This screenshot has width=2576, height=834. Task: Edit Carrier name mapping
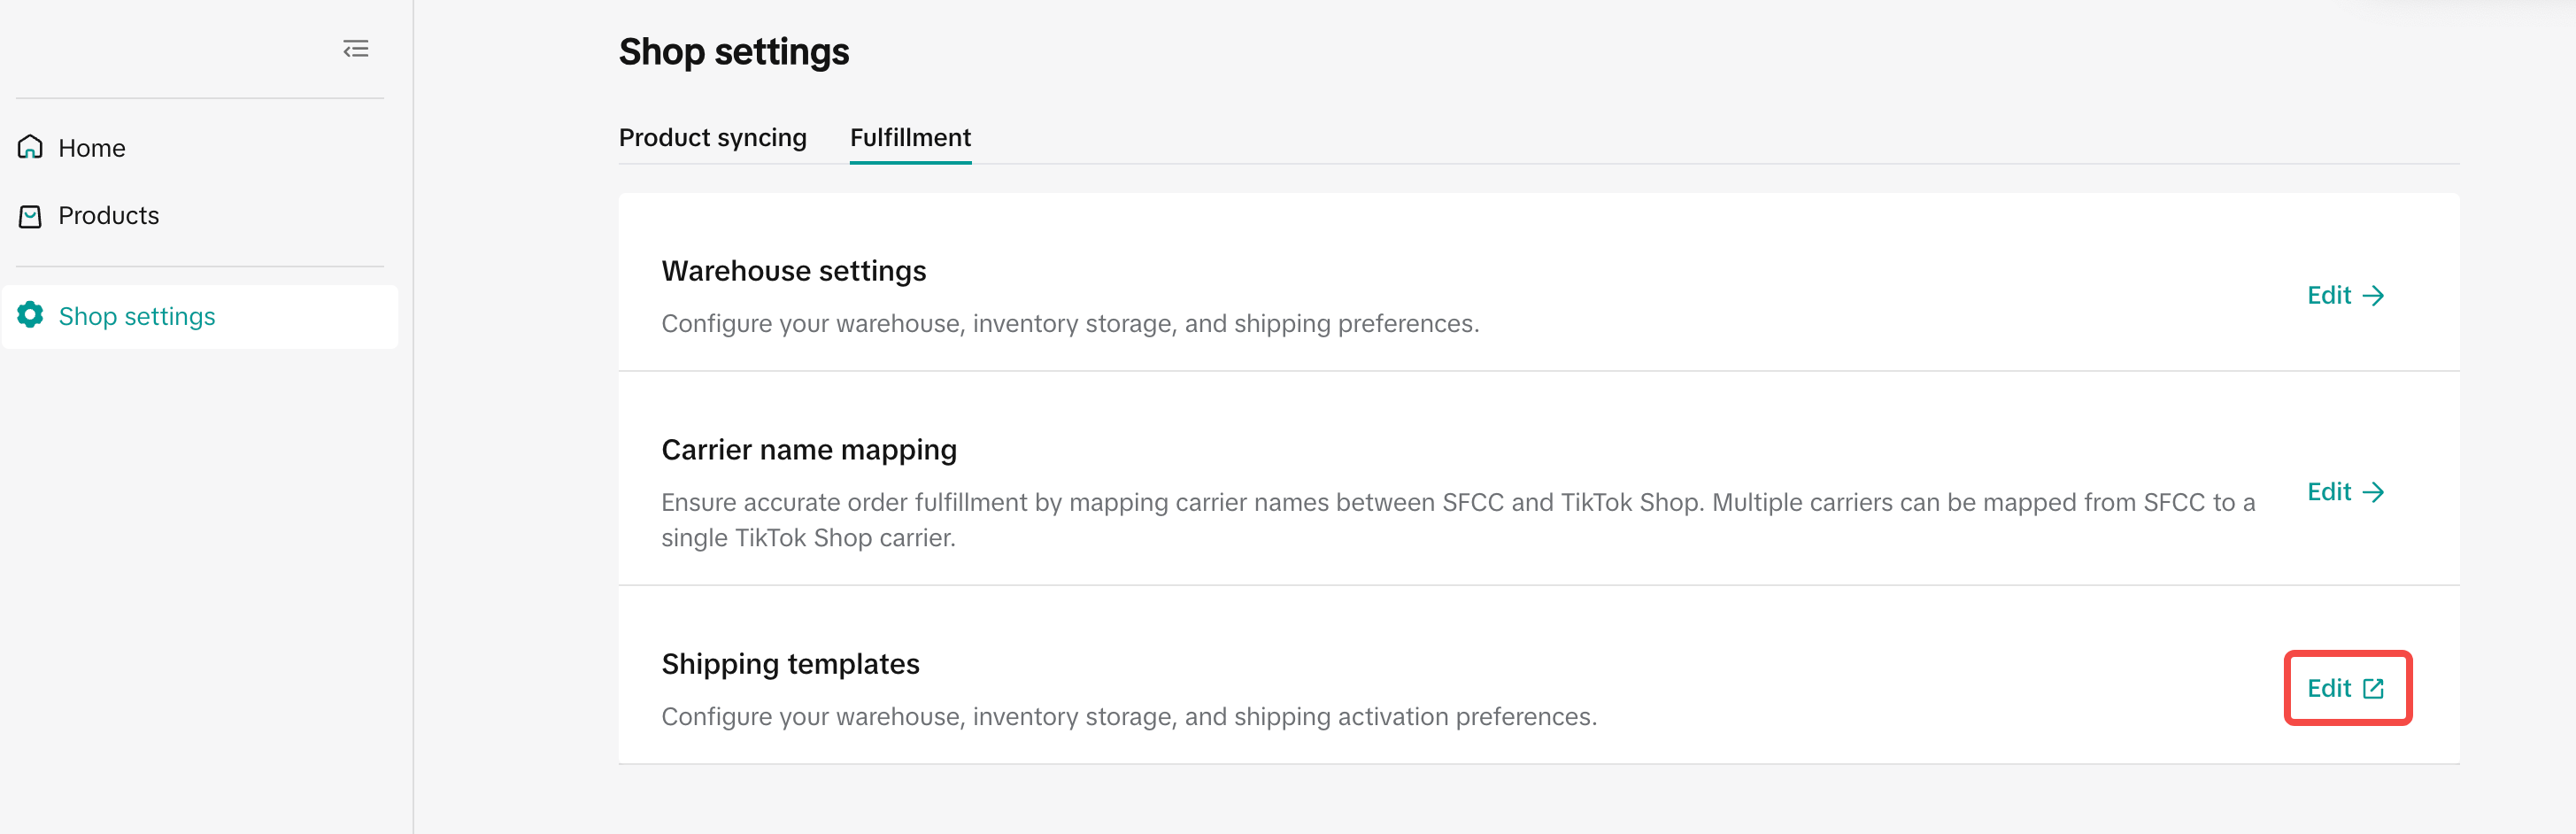click(2330, 492)
